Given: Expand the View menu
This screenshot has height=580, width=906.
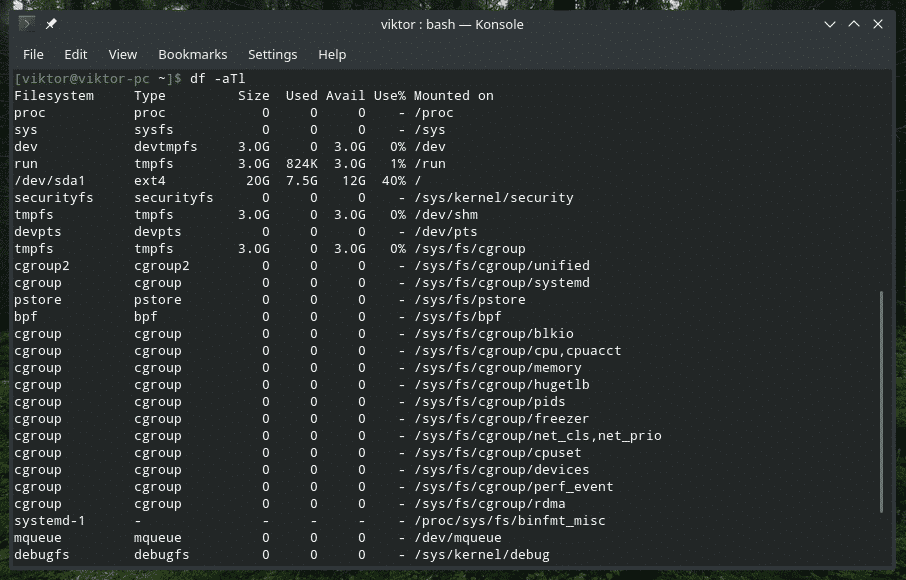Looking at the screenshot, I should tap(122, 54).
